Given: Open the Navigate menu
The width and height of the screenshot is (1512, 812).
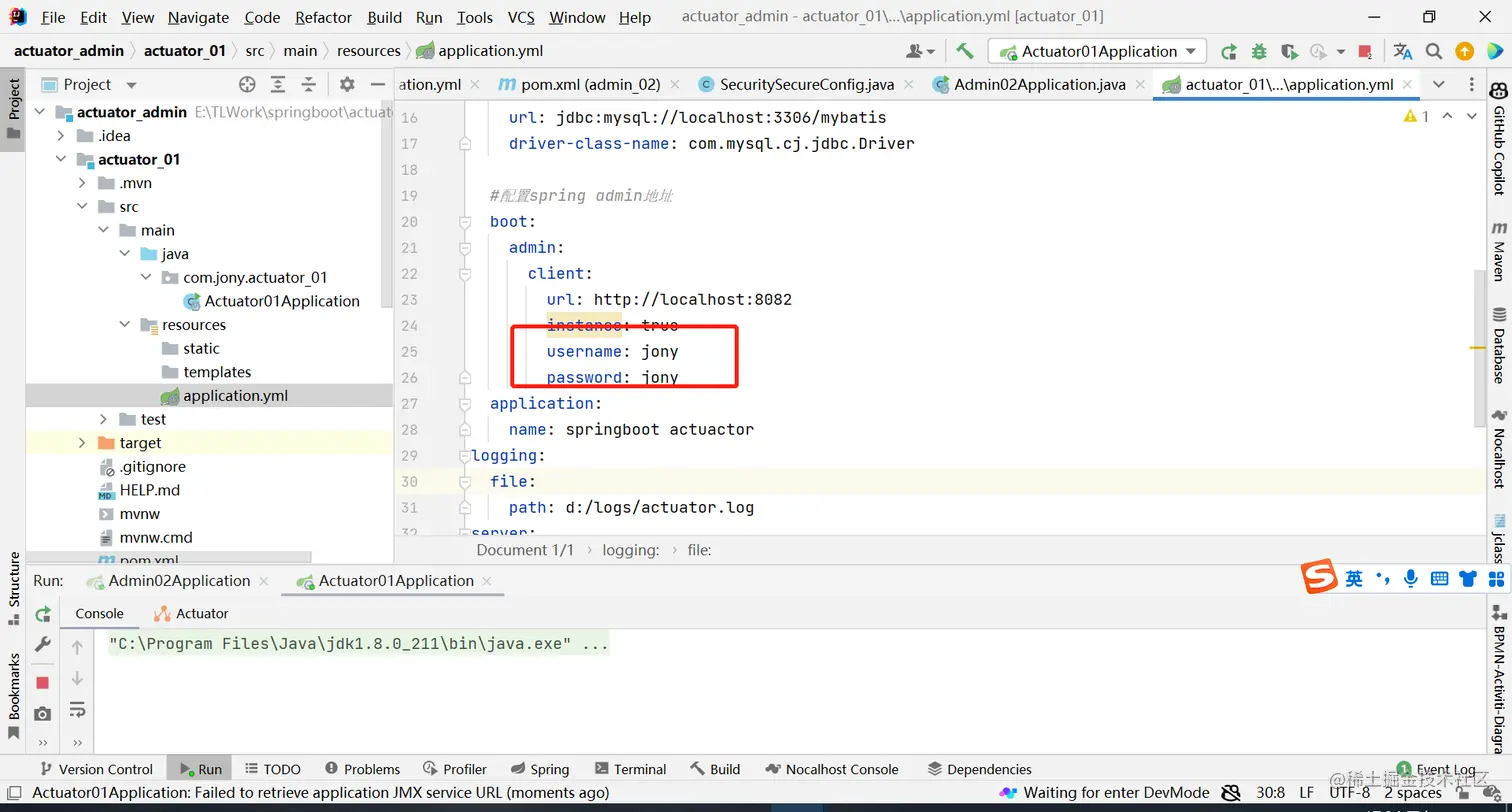Looking at the screenshot, I should coord(198,17).
